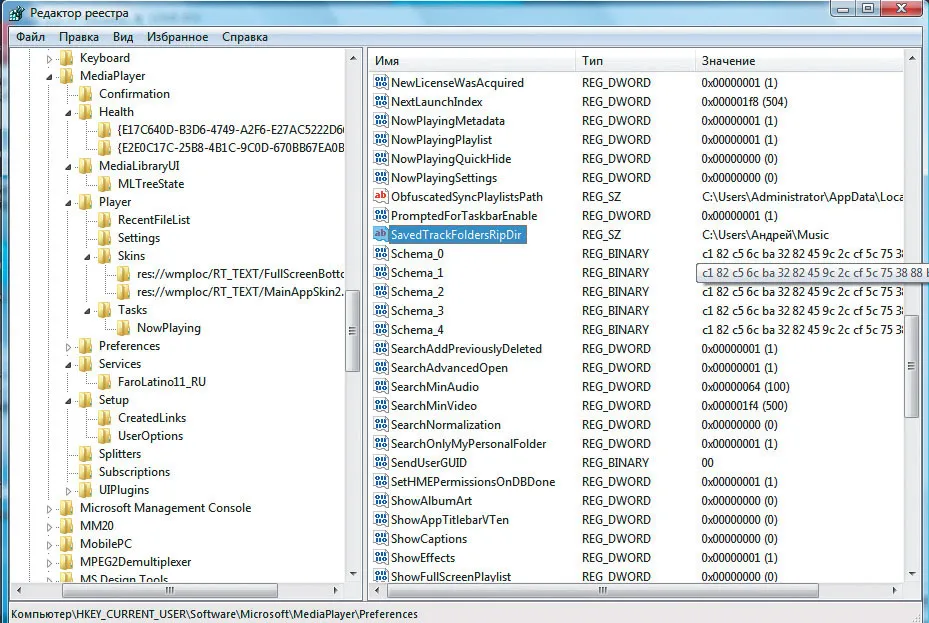Screen dimensions: 929x623
Task: Collapse the Skins subkey arrow
Action: [x=88, y=256]
